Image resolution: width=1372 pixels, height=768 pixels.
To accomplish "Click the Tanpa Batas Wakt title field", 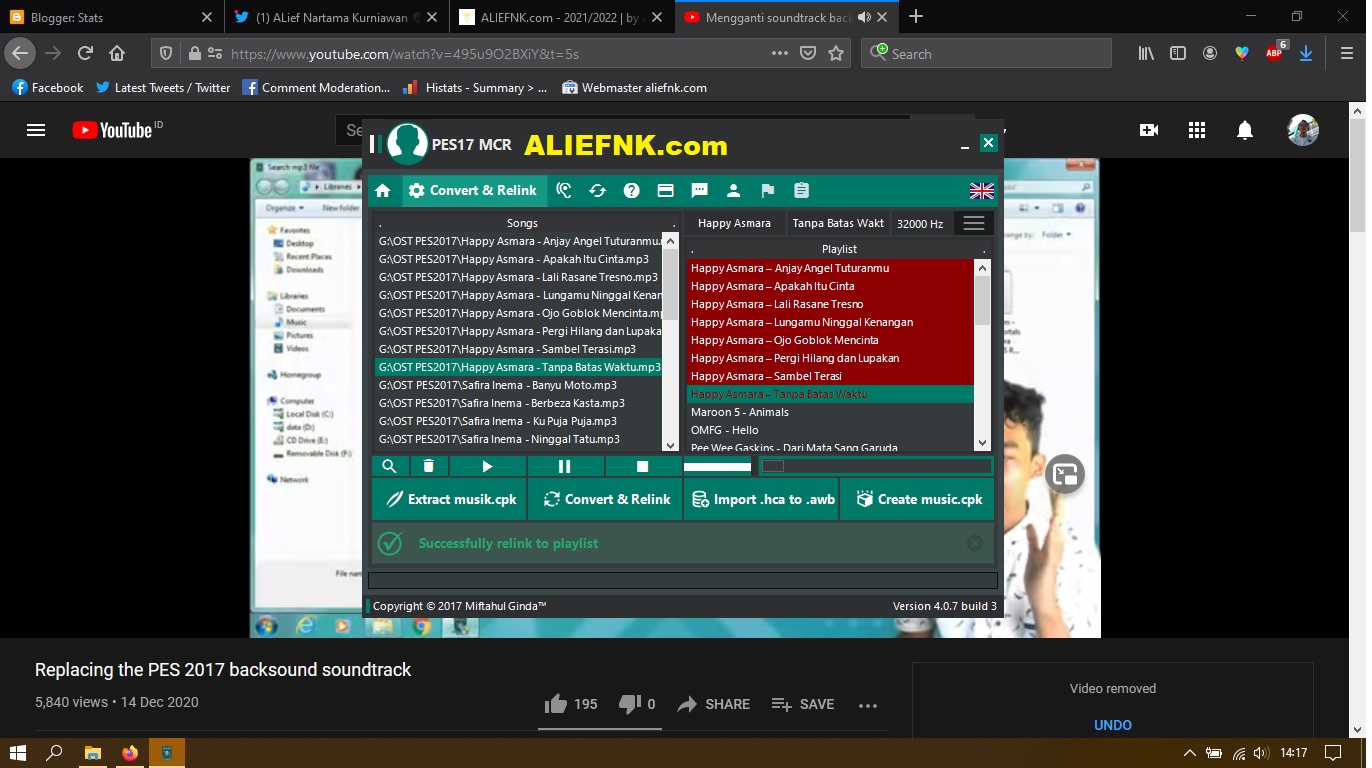I will tap(838, 223).
